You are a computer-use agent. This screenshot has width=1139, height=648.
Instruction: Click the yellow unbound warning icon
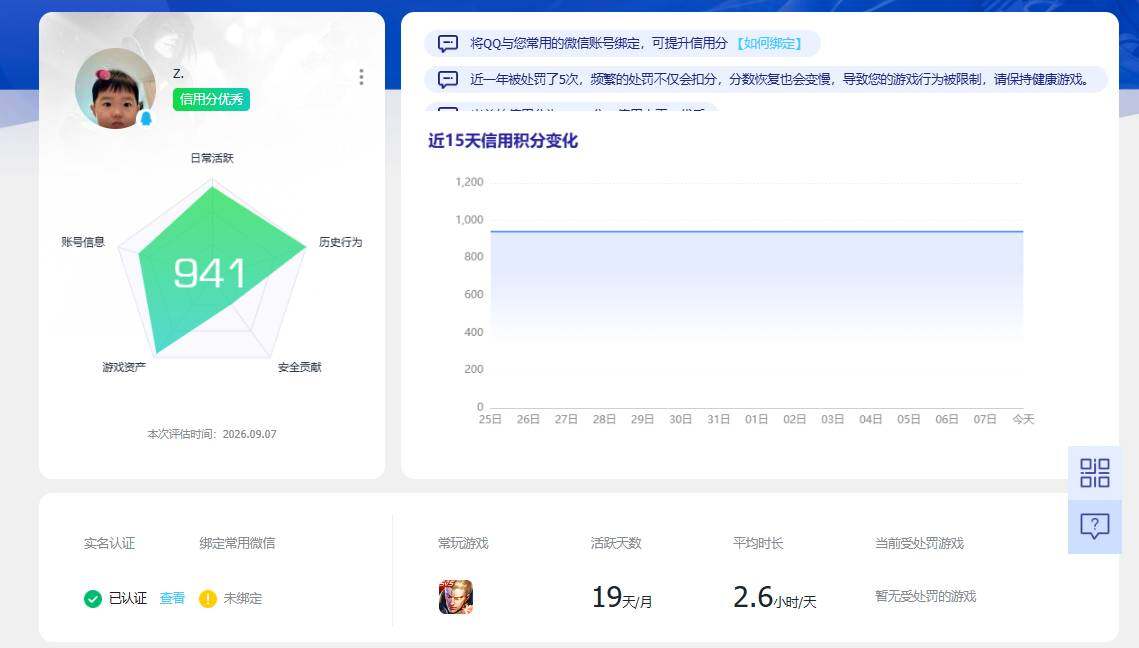[208, 599]
